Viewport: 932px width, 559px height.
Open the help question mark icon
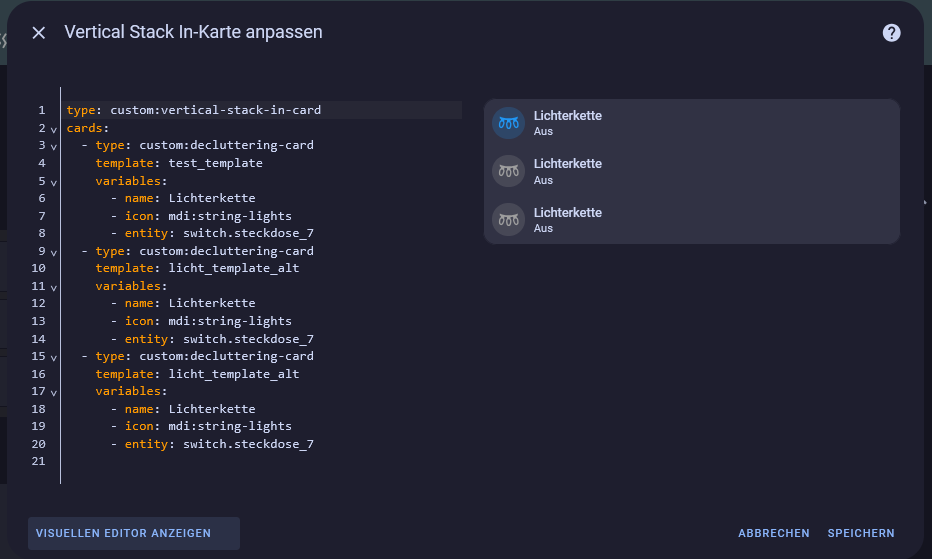[891, 33]
